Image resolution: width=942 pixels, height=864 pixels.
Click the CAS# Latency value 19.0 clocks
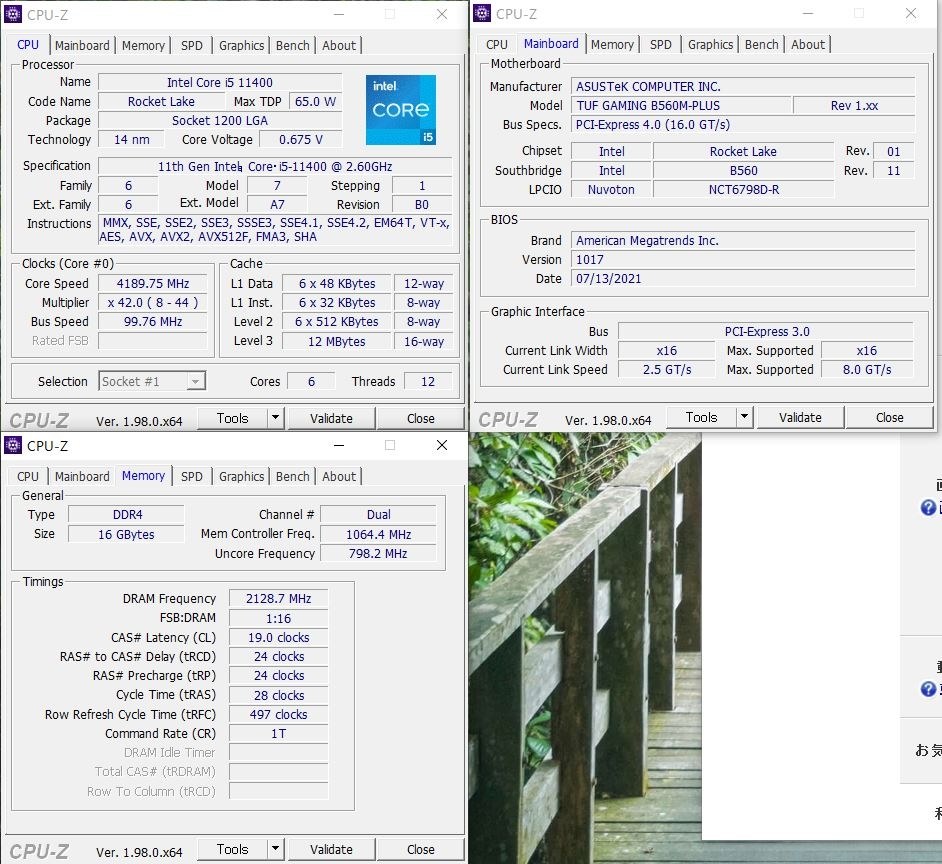278,637
